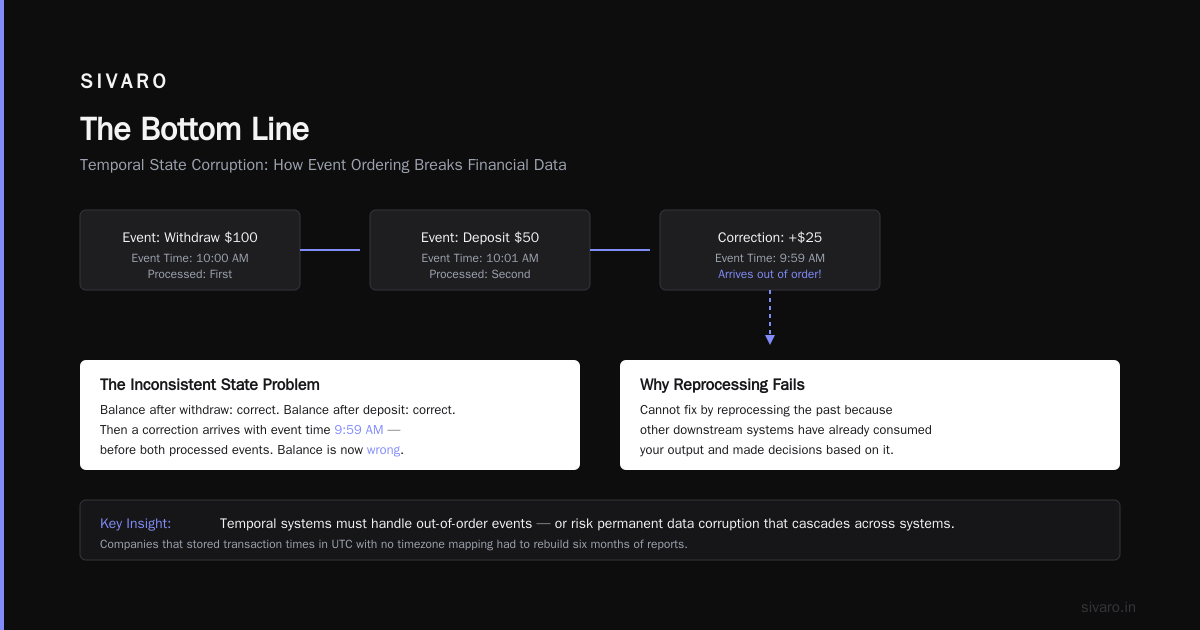Click the SIVARO logo text

[x=124, y=82]
